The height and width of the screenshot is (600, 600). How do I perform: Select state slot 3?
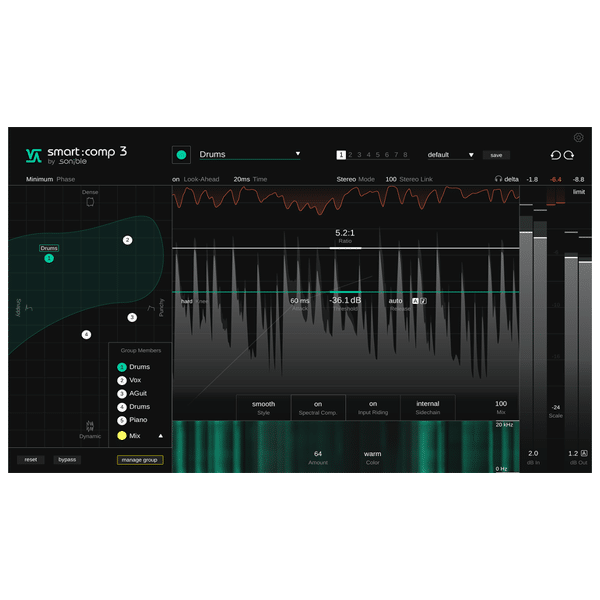(359, 155)
